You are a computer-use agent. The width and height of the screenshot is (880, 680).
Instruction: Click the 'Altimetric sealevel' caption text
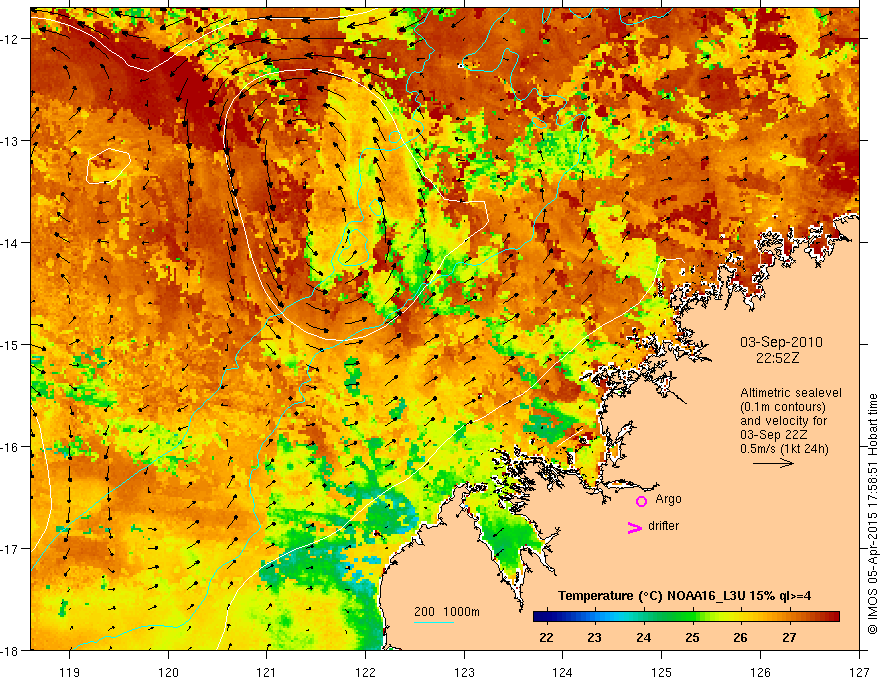(791, 393)
